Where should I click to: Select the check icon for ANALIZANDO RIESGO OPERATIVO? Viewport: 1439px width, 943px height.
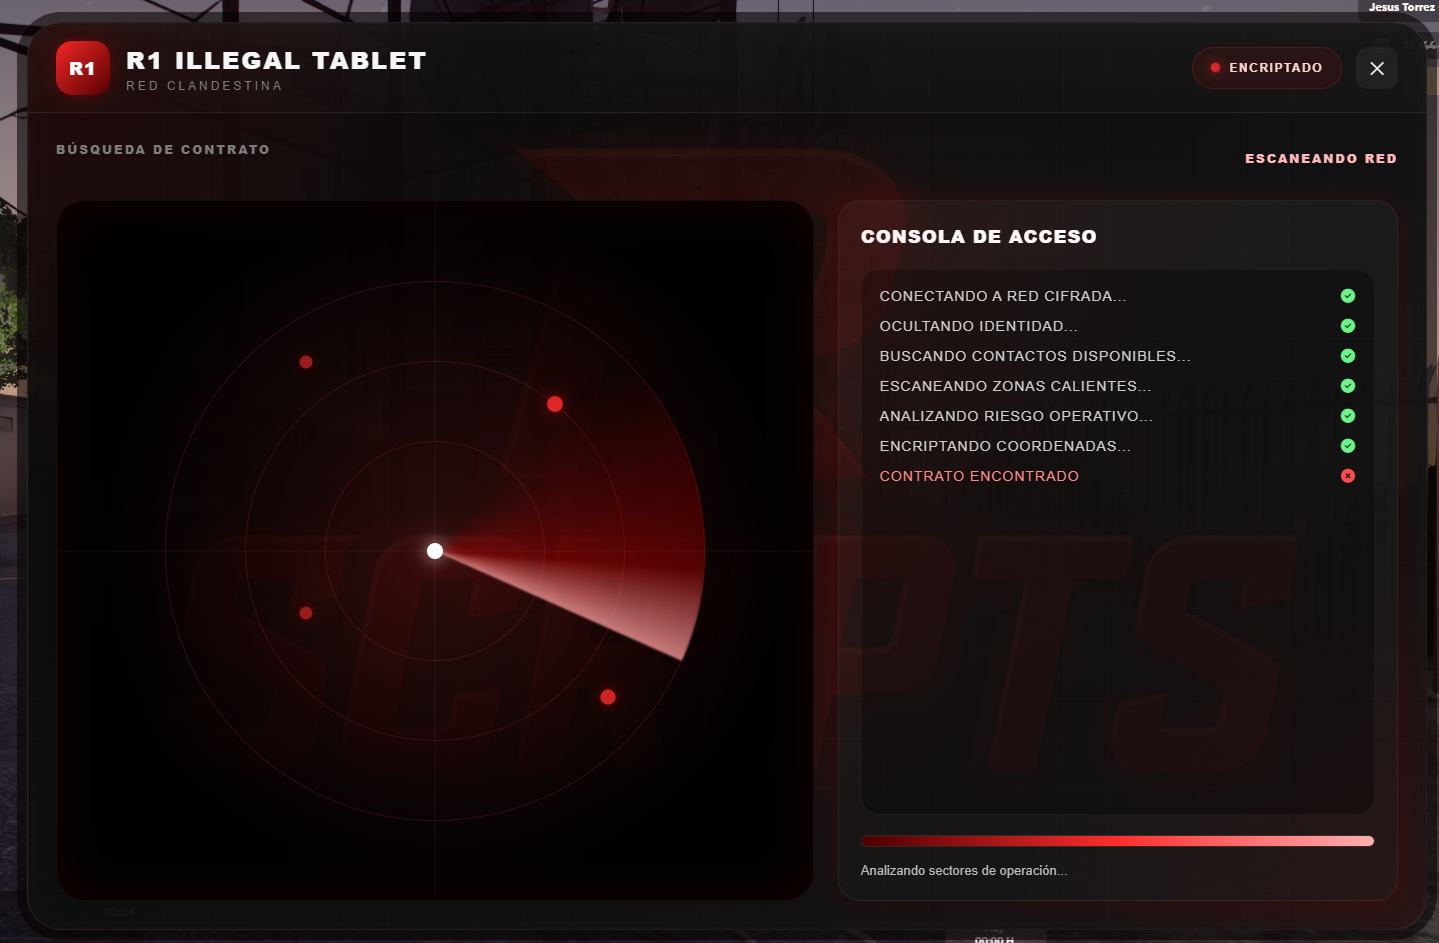(x=1348, y=416)
